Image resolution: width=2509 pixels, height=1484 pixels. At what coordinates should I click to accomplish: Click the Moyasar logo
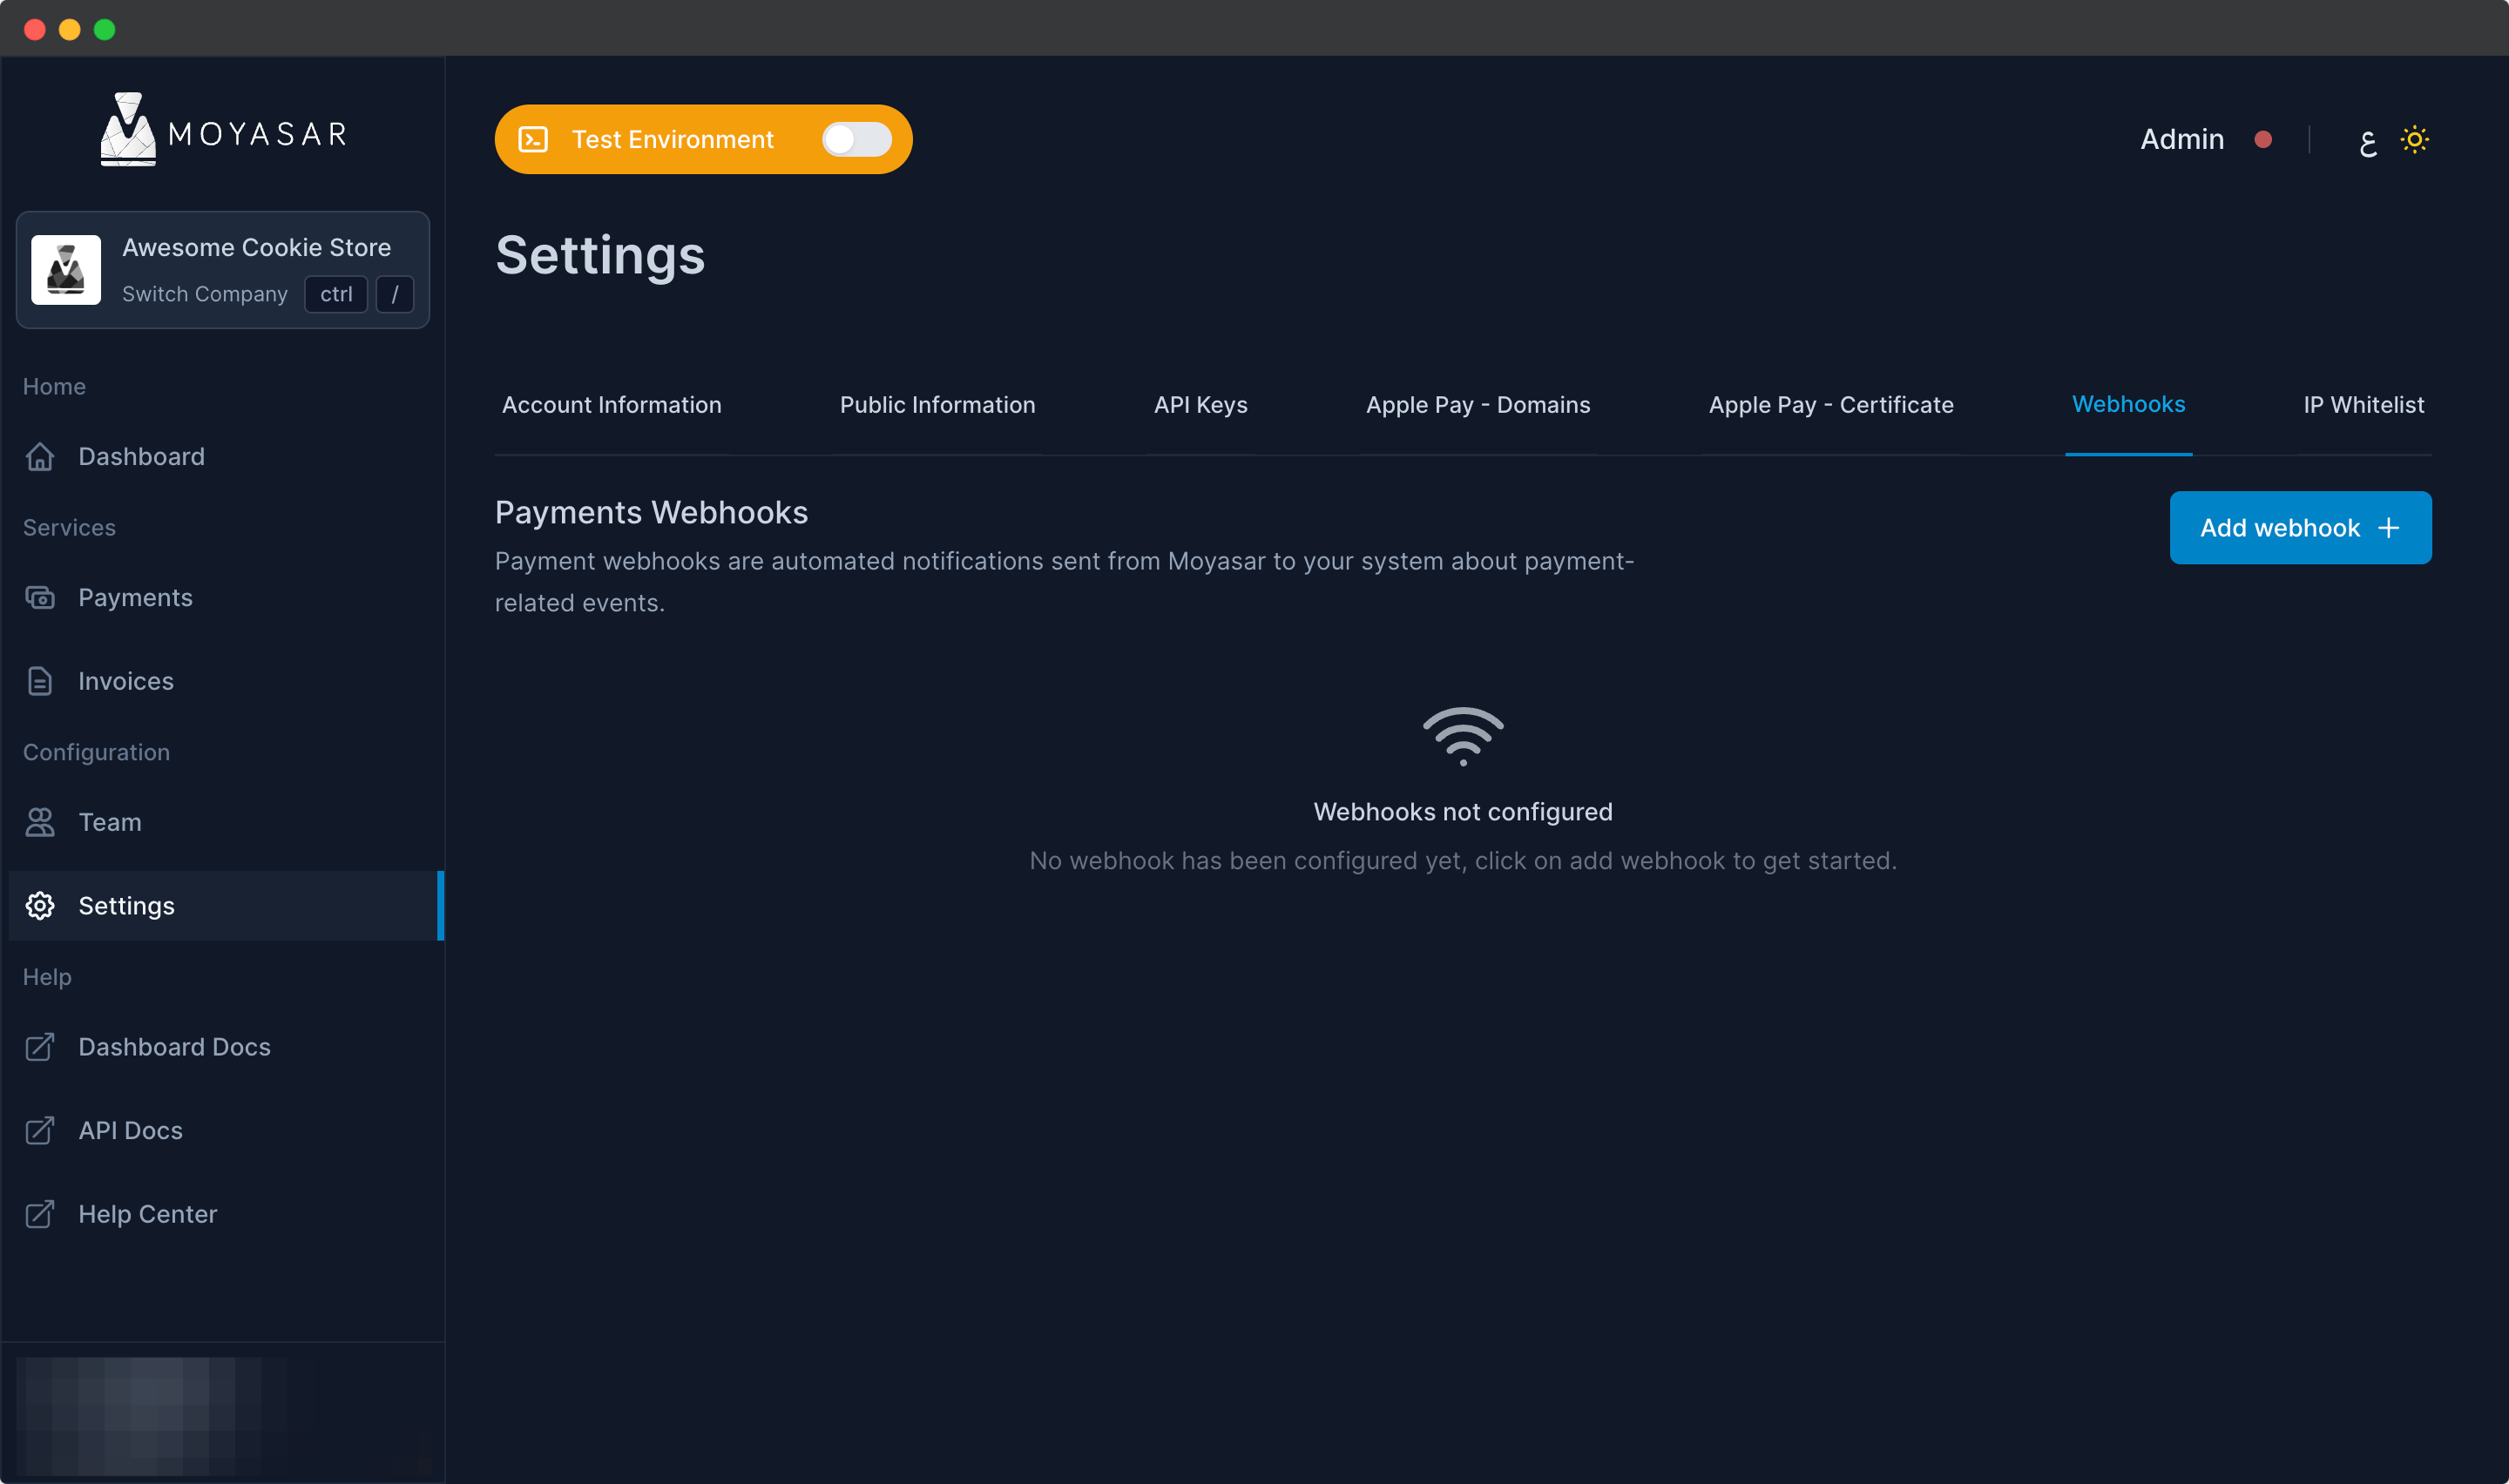point(224,129)
